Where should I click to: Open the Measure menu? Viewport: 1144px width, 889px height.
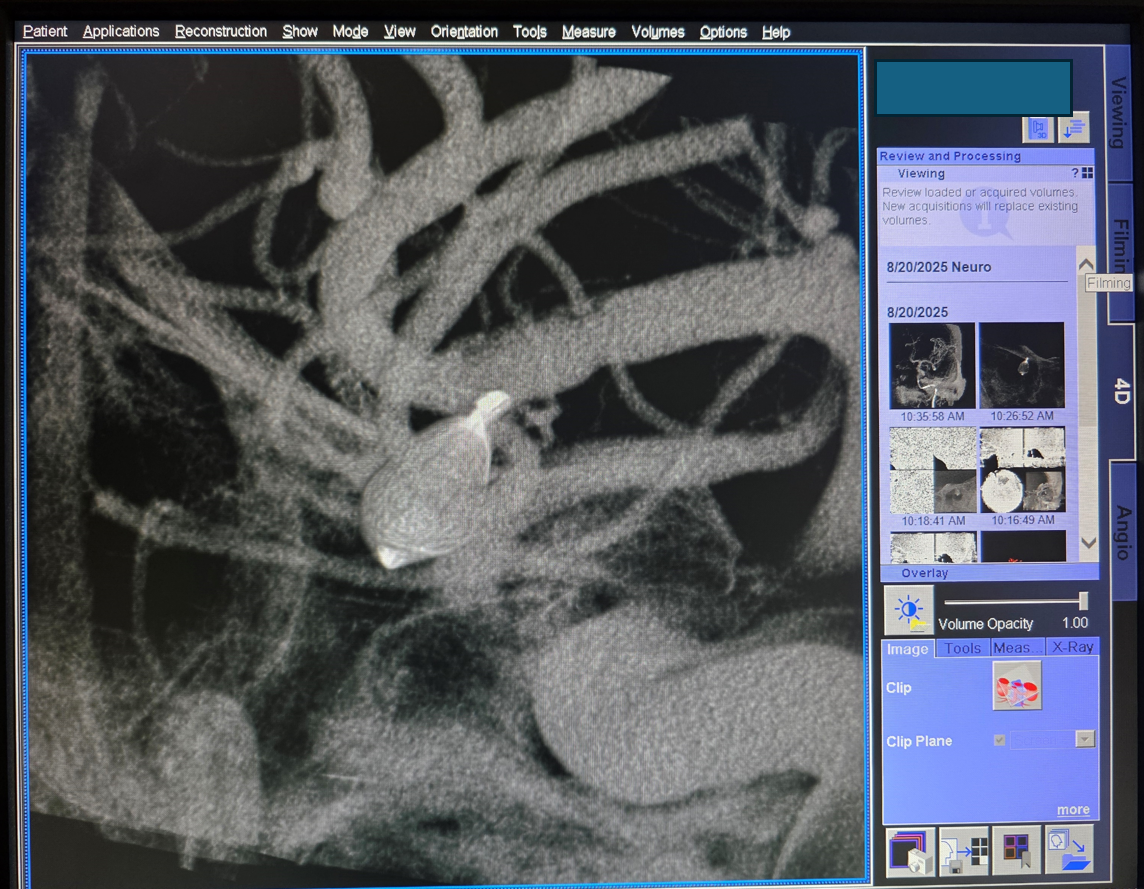(x=588, y=32)
